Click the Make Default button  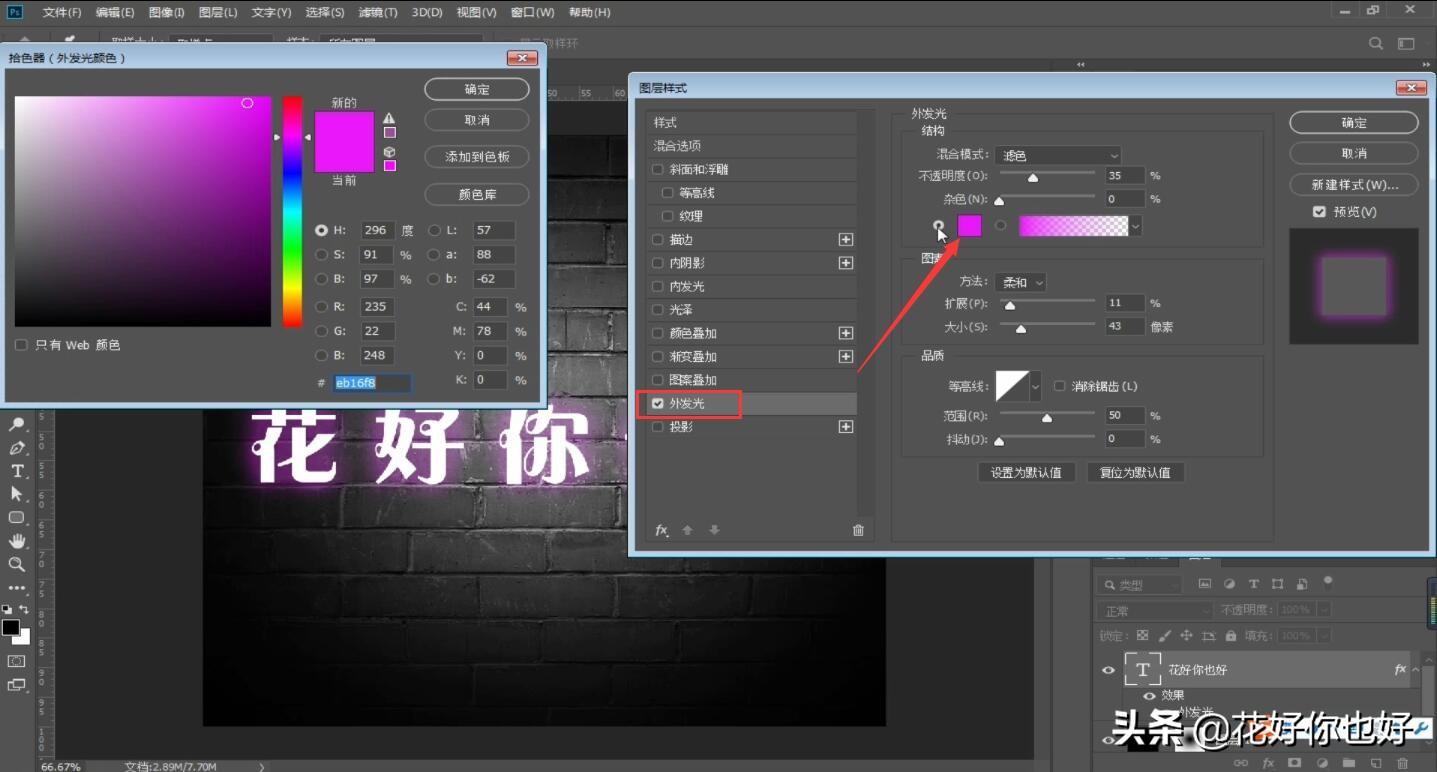[x=1026, y=473]
